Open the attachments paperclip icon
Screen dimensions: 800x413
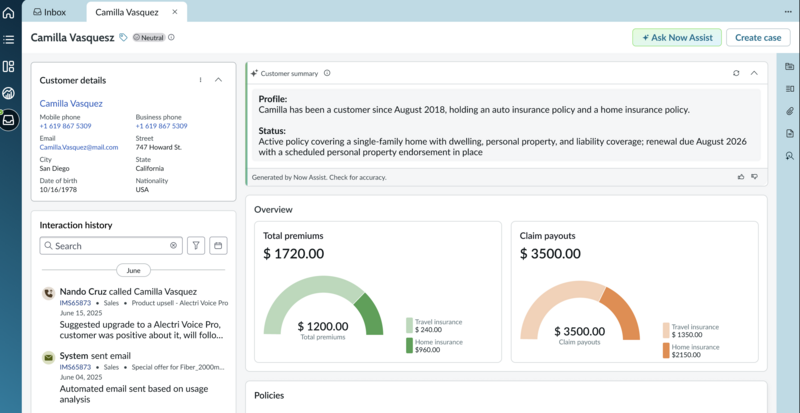click(x=789, y=111)
